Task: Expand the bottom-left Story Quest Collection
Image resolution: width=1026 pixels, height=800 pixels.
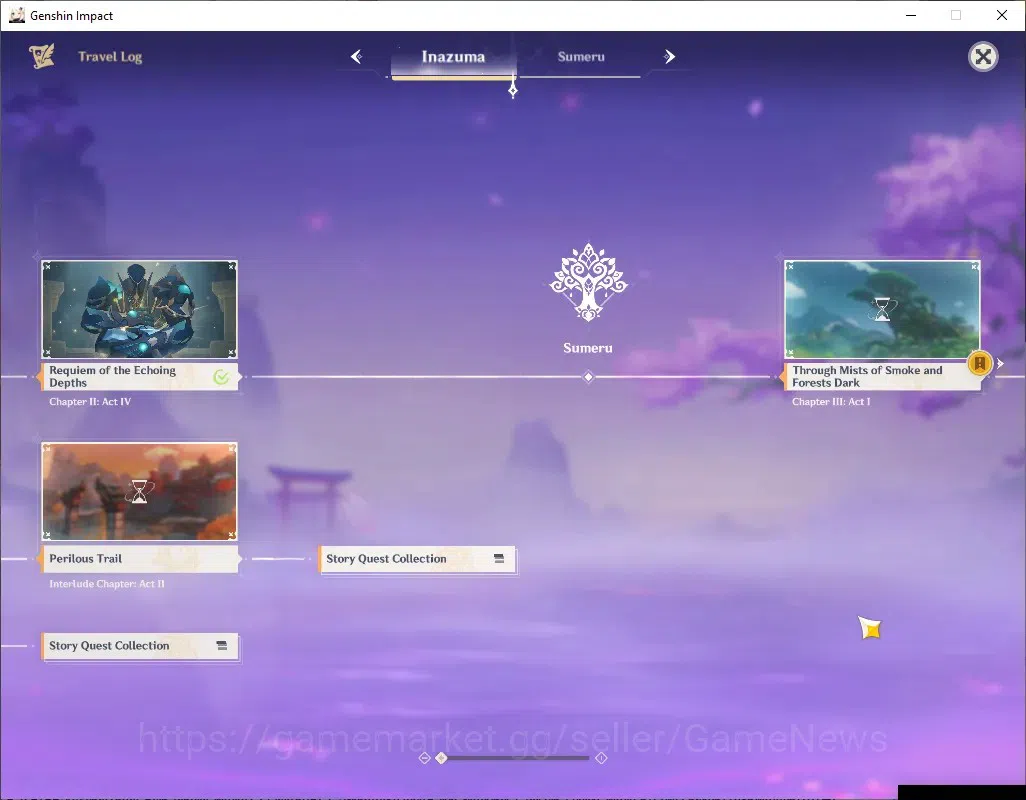Action: click(139, 646)
